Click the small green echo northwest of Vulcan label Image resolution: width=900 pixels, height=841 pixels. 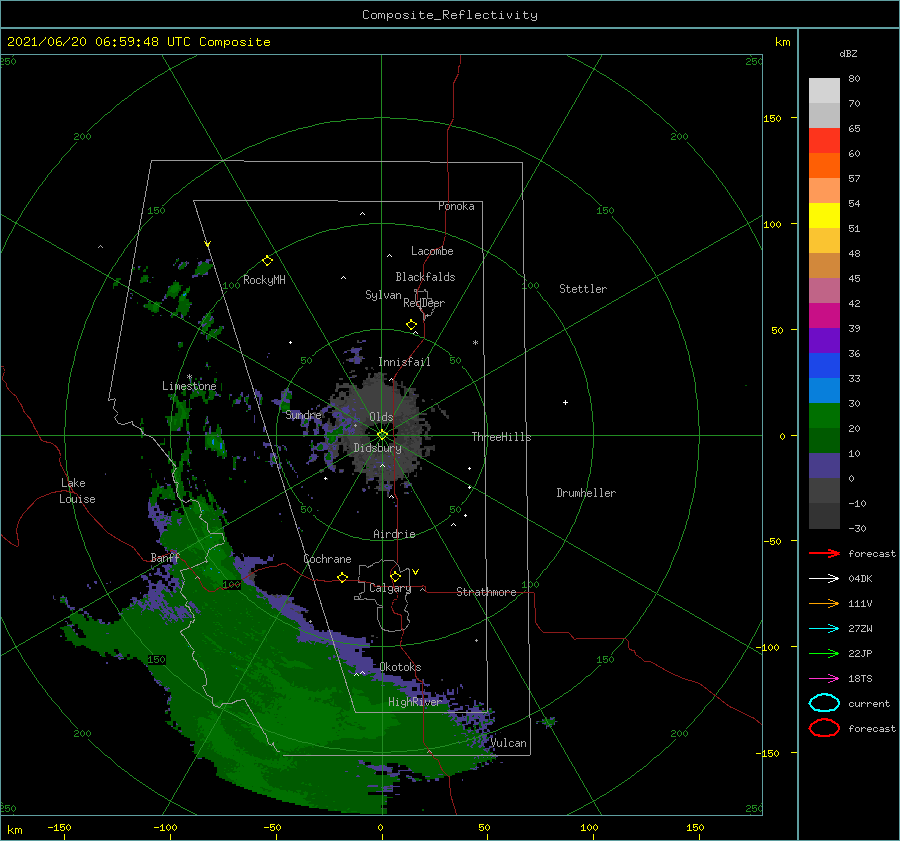point(549,722)
